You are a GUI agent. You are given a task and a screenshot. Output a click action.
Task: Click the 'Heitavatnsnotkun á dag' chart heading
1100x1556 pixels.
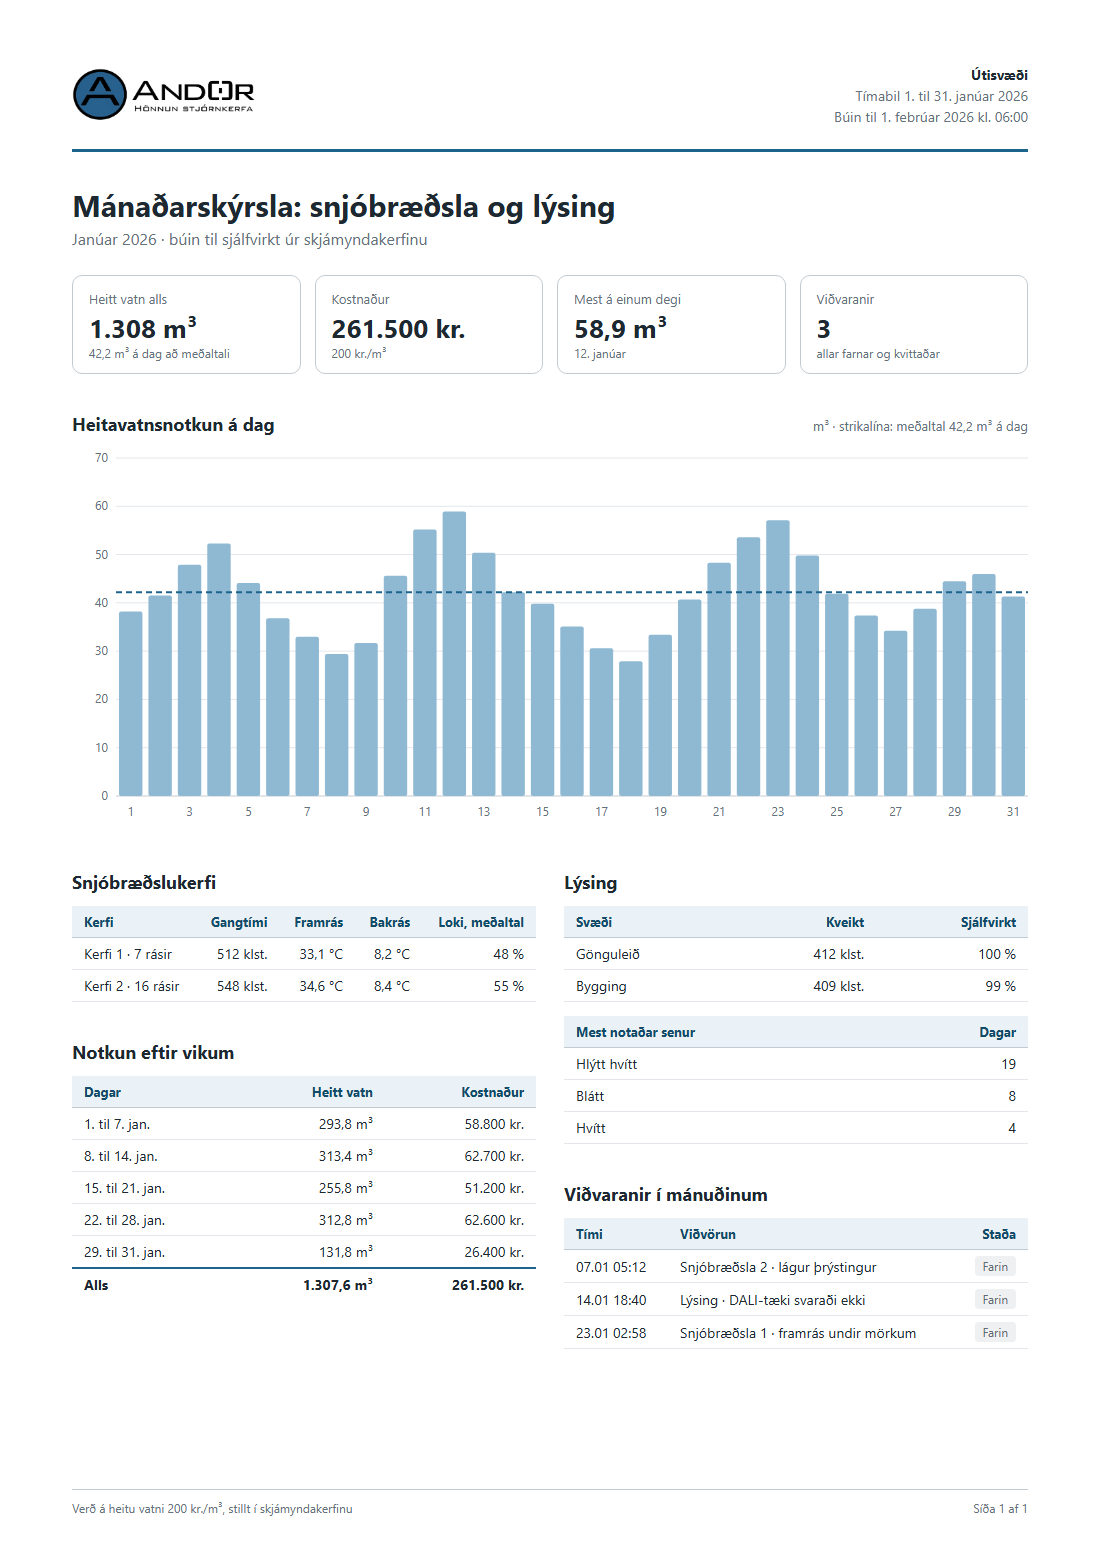coord(173,425)
